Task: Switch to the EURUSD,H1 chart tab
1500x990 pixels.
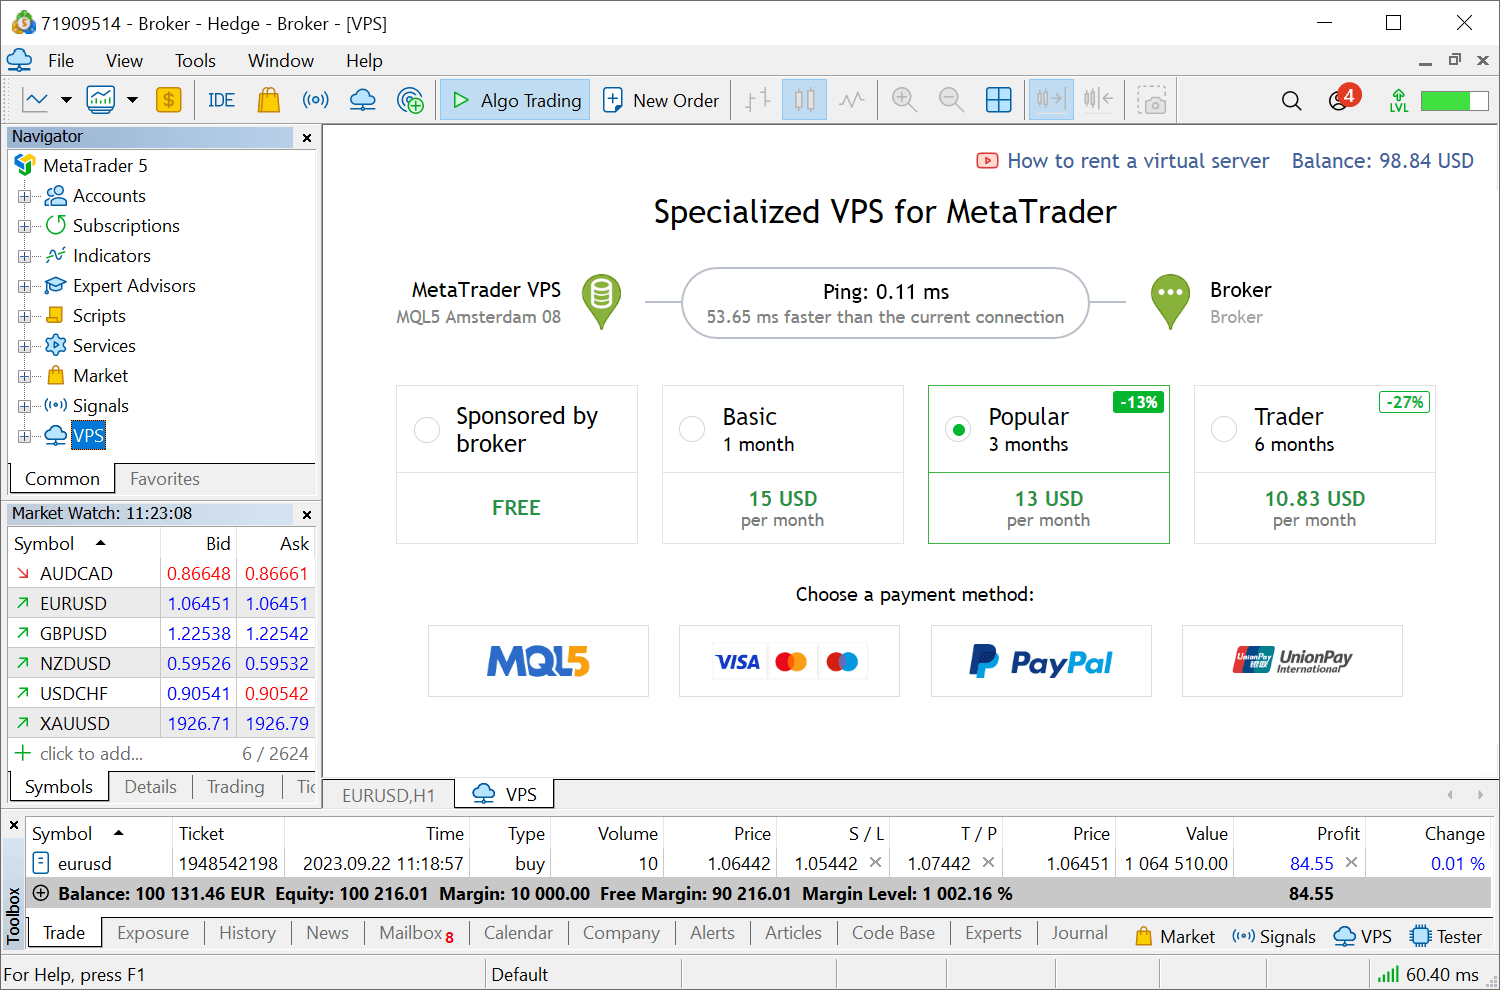Action: coord(388,794)
